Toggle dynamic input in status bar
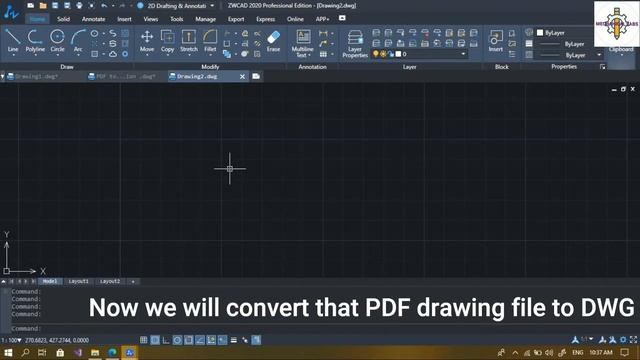Image resolution: width=640 pixels, height=360 pixels. (222, 340)
